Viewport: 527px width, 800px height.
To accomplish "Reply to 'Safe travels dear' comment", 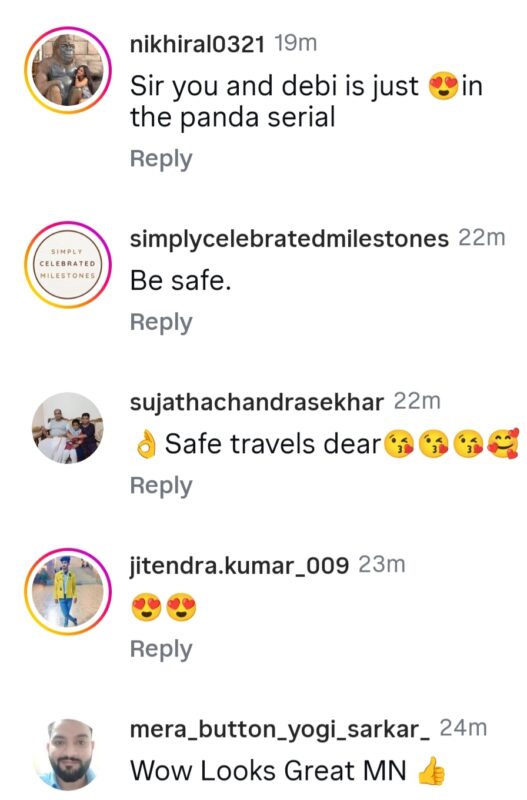I will point(161,486).
